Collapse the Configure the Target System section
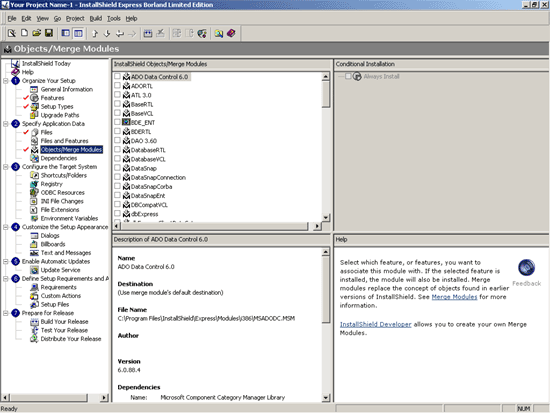Viewport: 550px width, 413px height. (x=6, y=167)
